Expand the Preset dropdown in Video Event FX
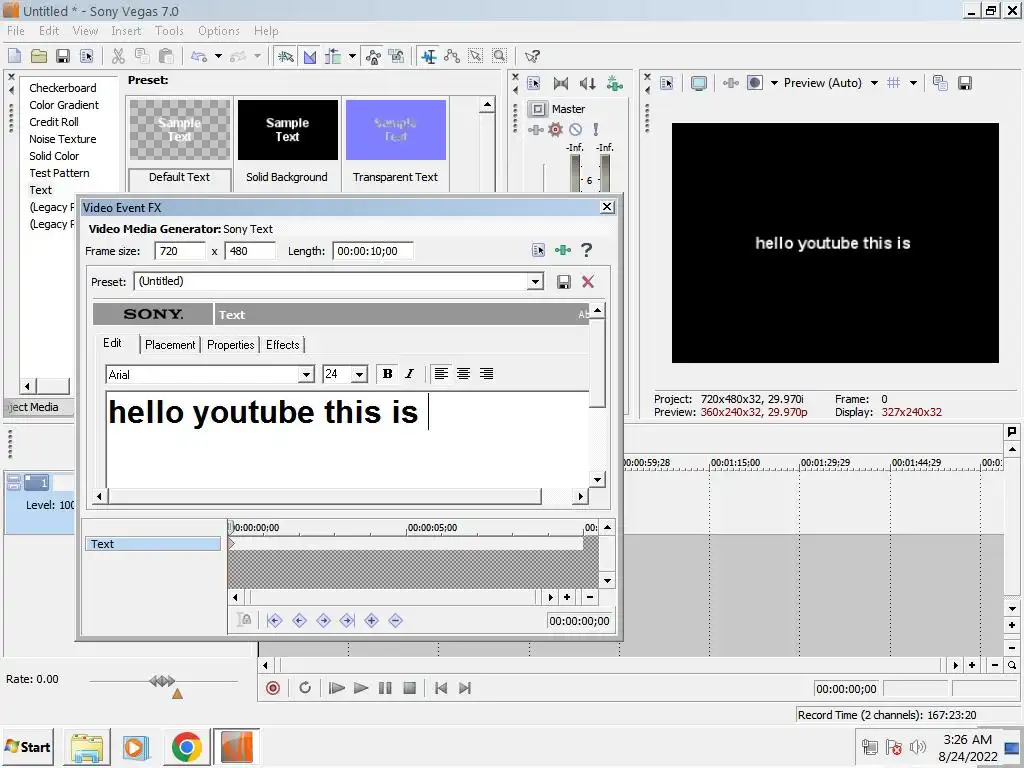Screen dimensions: 1024x768 [x=536, y=281]
